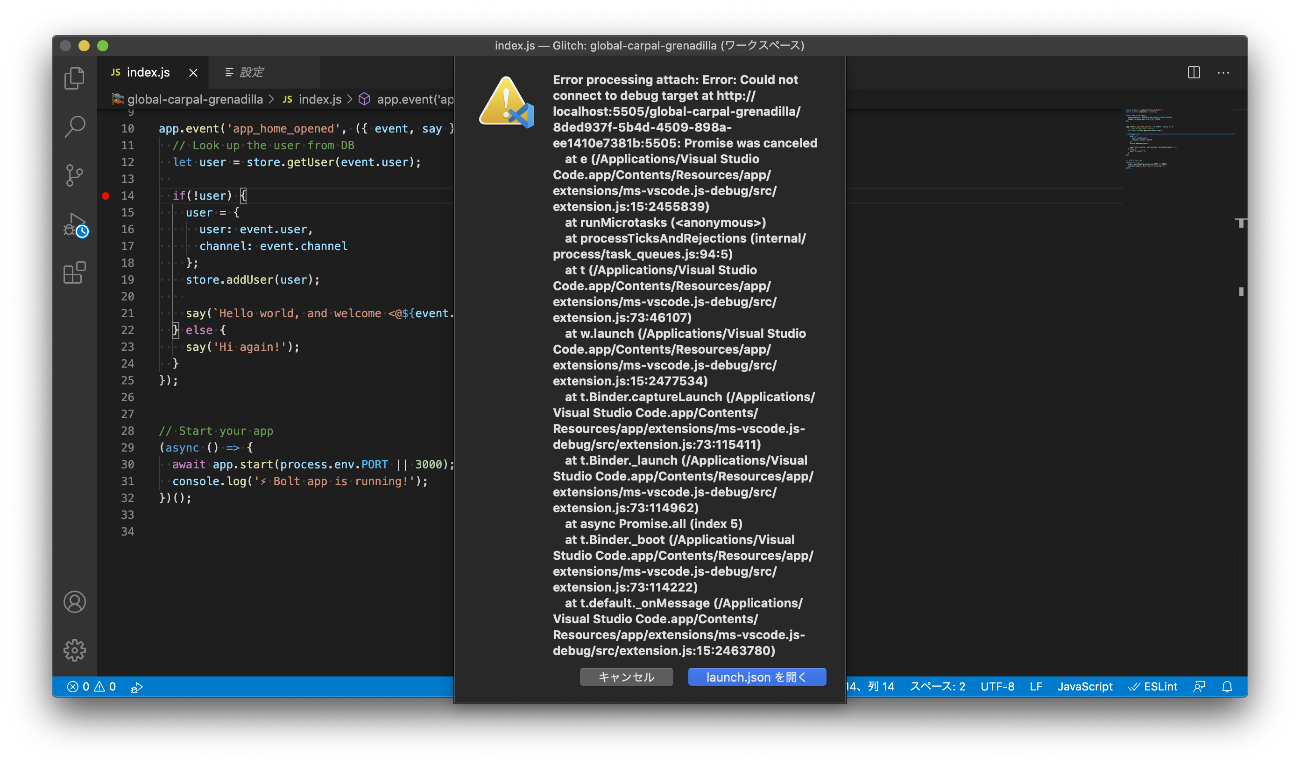Click the 'channel: event.channel' line

pyautogui.click(x=273, y=246)
